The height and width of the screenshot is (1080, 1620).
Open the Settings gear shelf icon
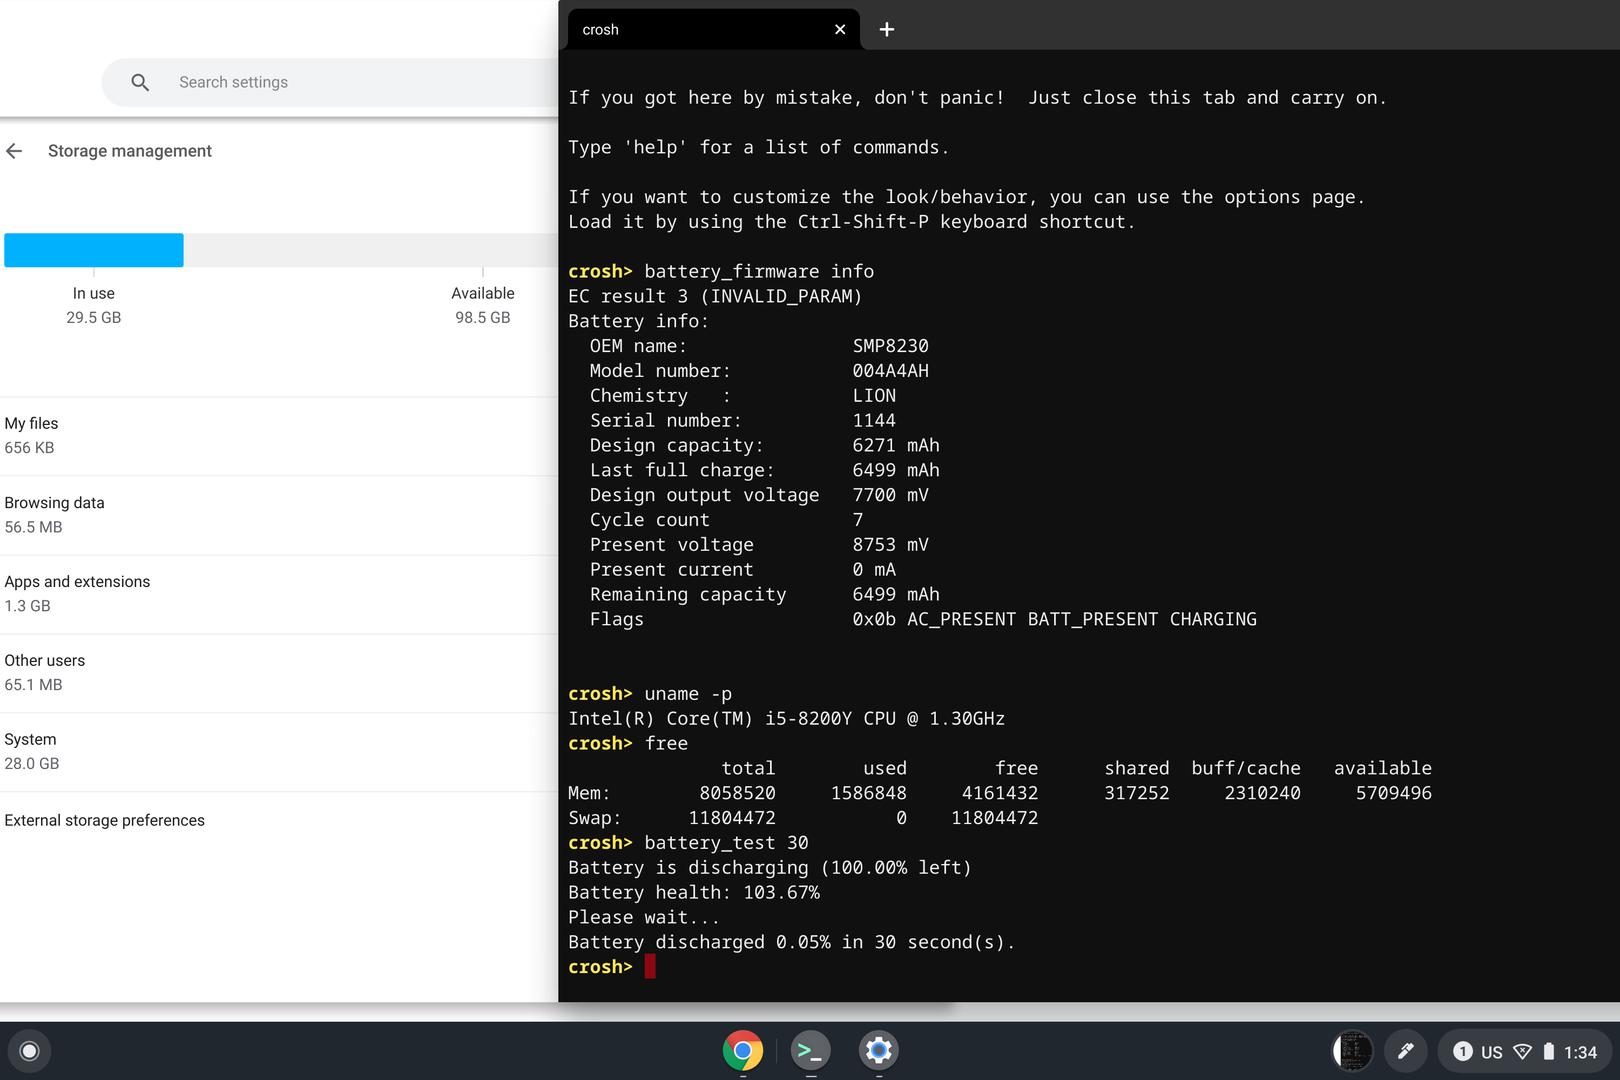878,1050
